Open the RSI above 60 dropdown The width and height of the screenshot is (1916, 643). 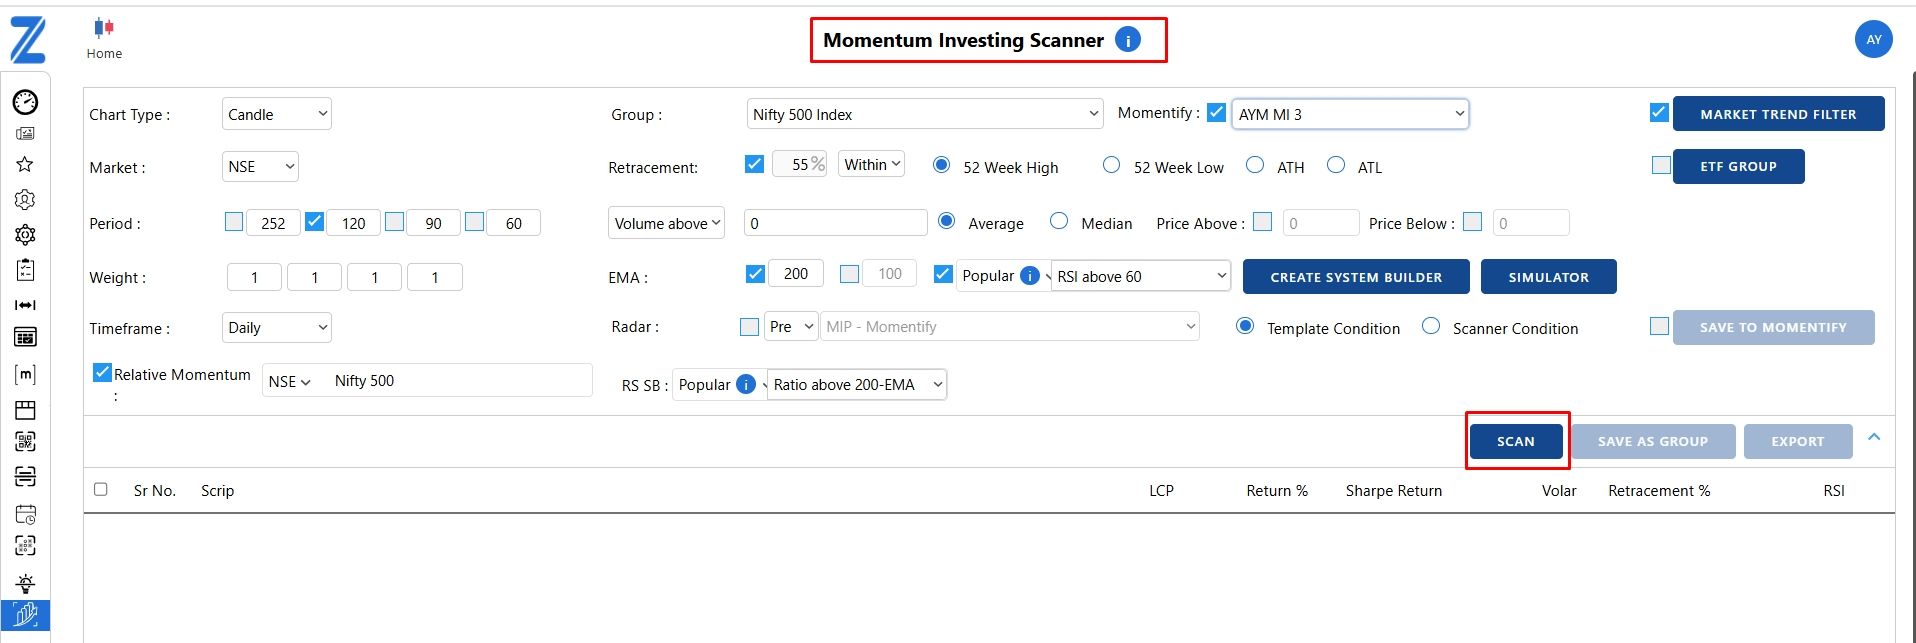[x=1141, y=276]
